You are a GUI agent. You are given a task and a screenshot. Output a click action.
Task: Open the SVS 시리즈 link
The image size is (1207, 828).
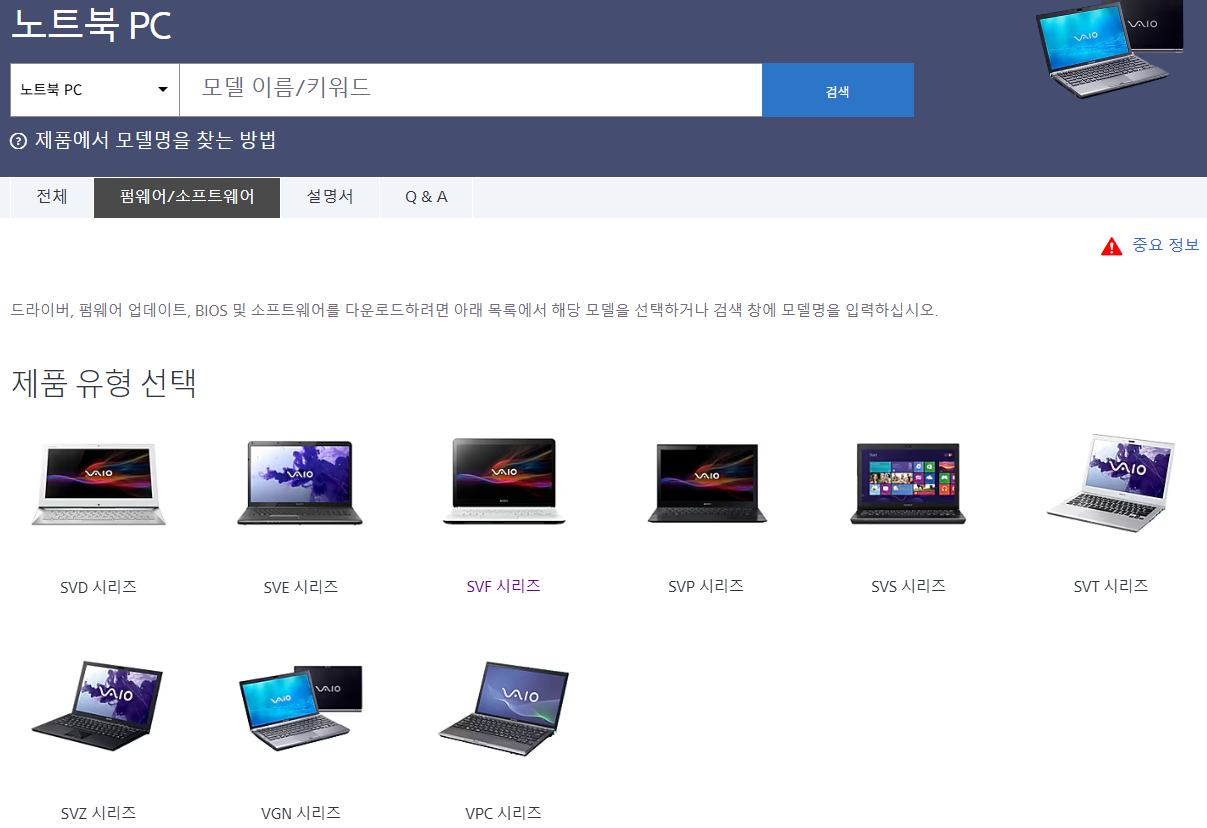tap(909, 586)
